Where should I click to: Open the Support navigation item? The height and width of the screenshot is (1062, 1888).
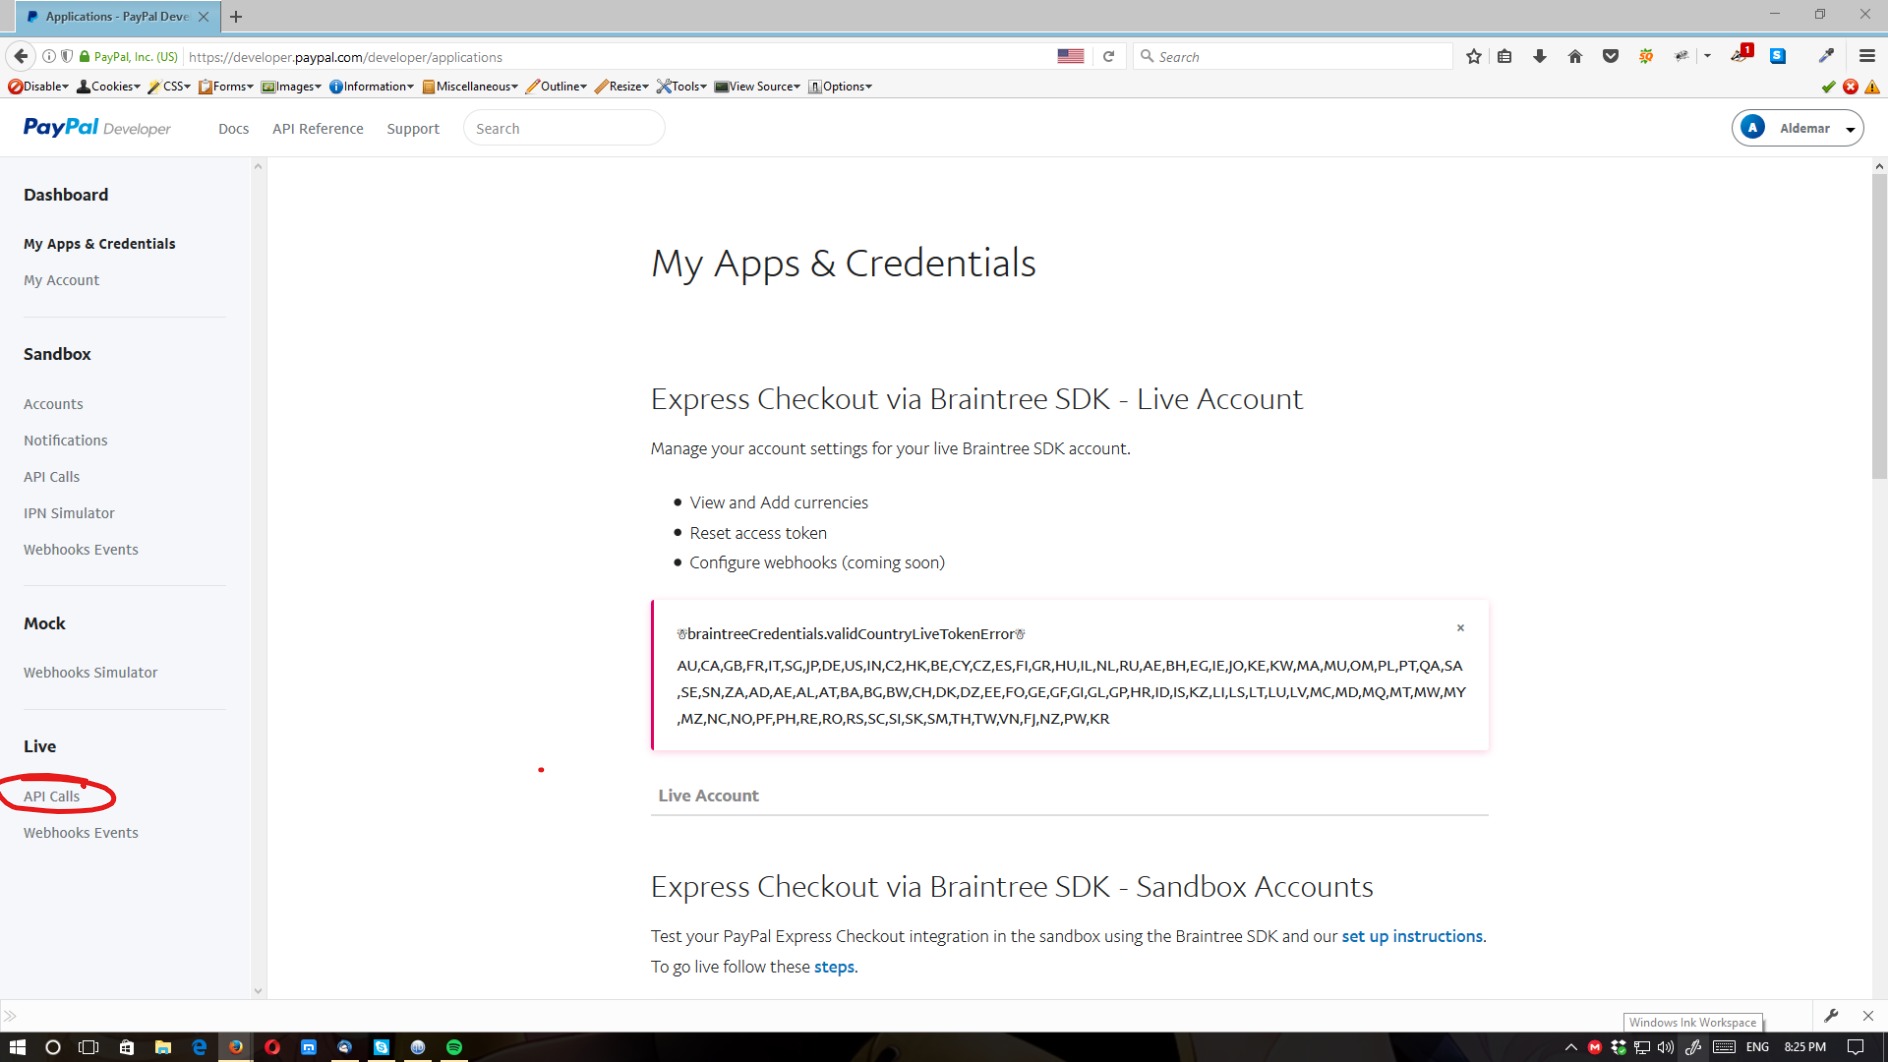point(413,129)
